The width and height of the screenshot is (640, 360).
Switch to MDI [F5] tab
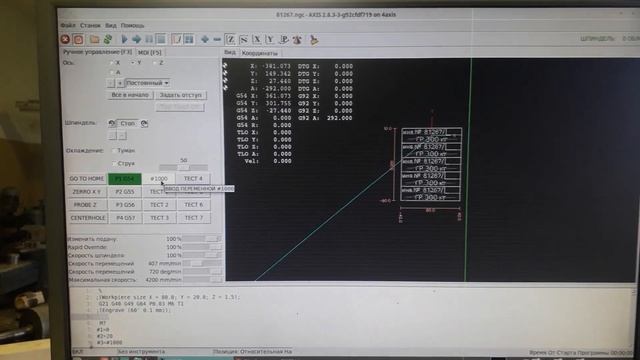pyautogui.click(x=150, y=53)
